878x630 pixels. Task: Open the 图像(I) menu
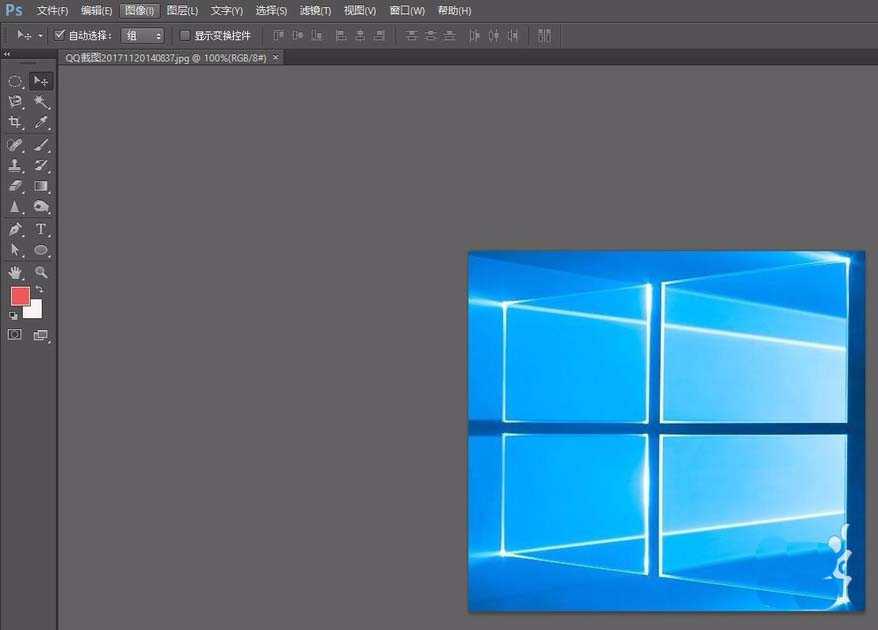tap(139, 10)
